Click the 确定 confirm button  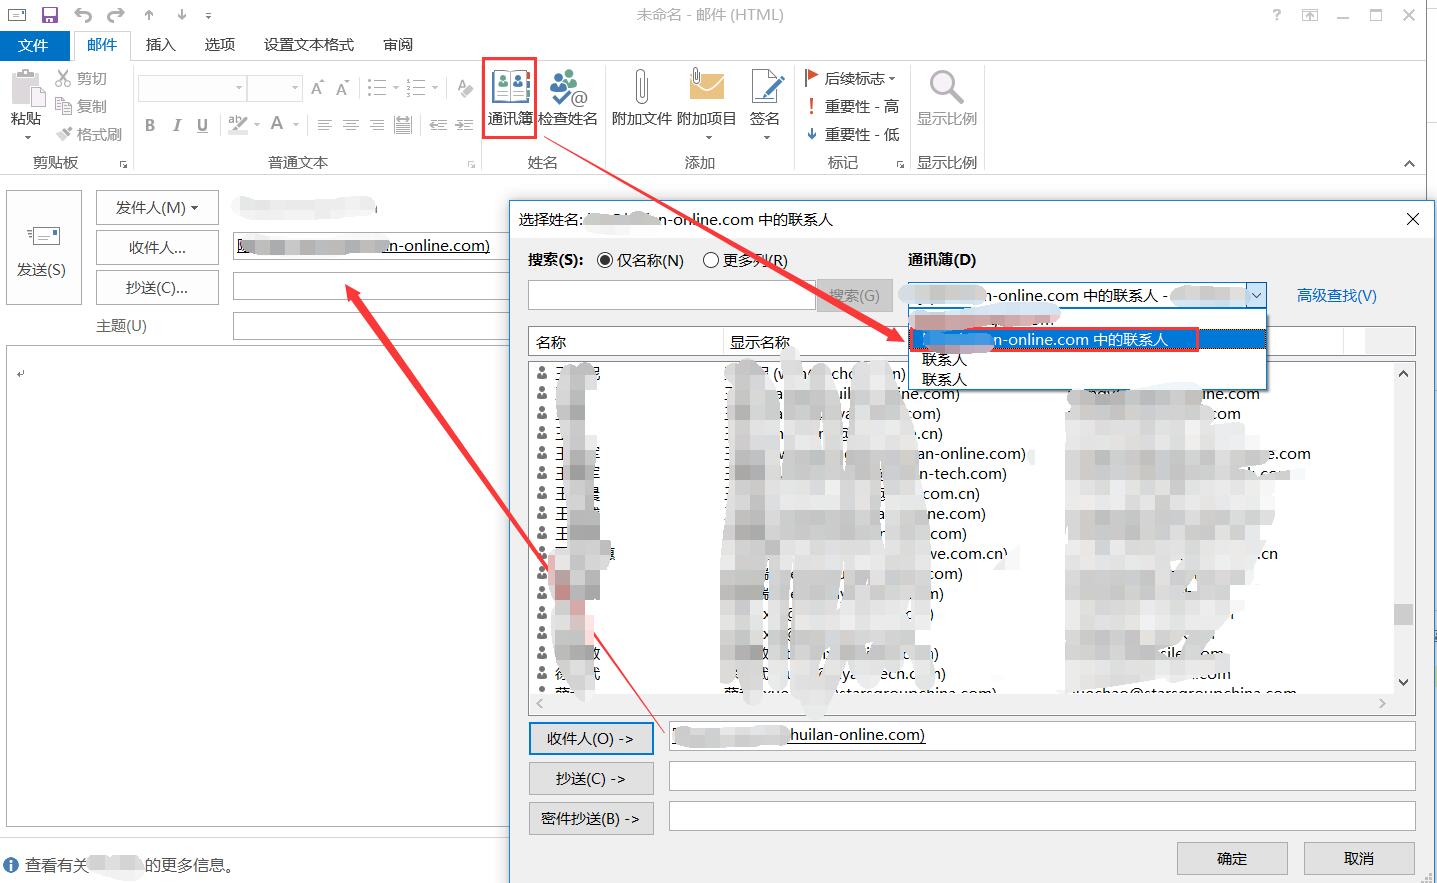(1231, 859)
